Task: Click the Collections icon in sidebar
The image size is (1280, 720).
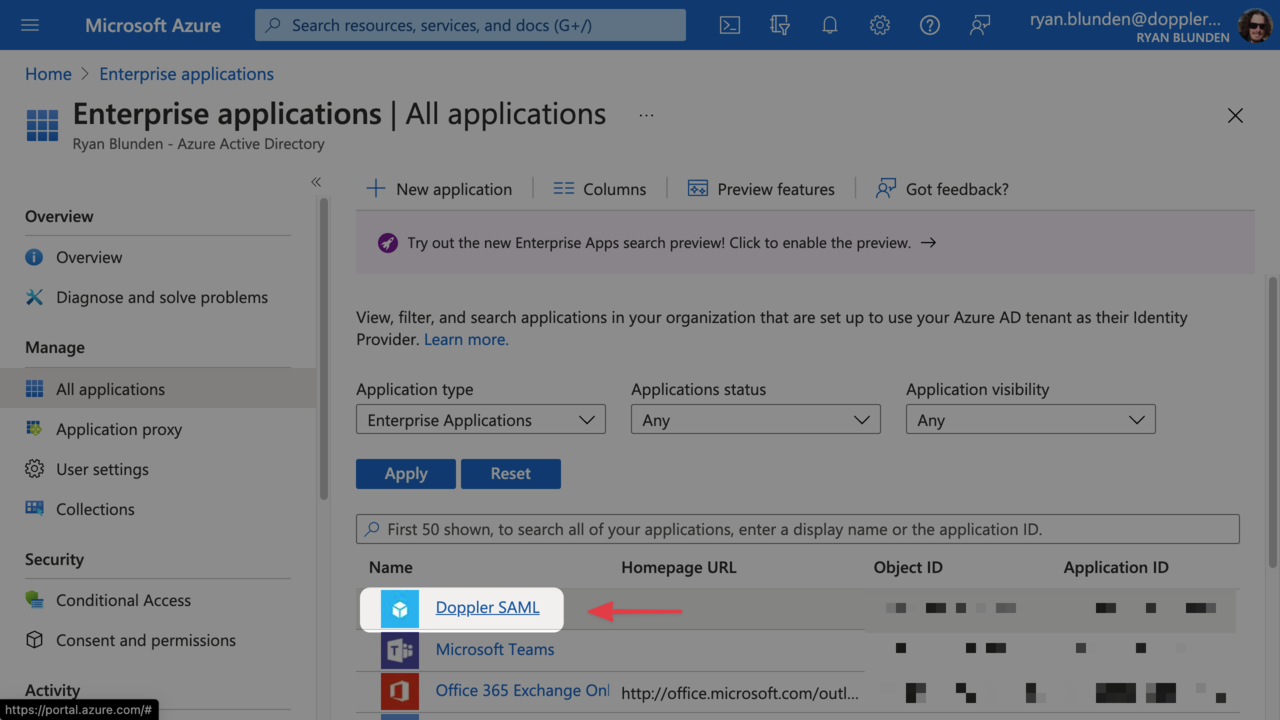Action: point(34,509)
